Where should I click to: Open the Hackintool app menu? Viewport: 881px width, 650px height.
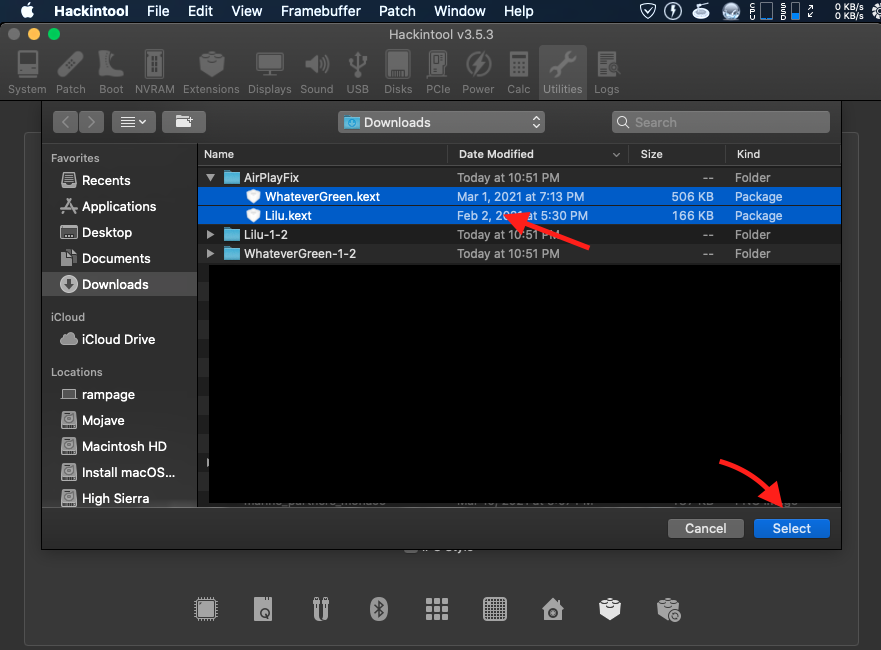[x=91, y=11]
